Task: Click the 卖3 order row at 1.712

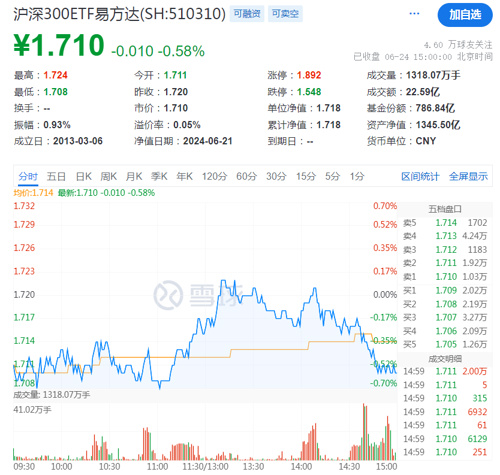Action: (445, 250)
